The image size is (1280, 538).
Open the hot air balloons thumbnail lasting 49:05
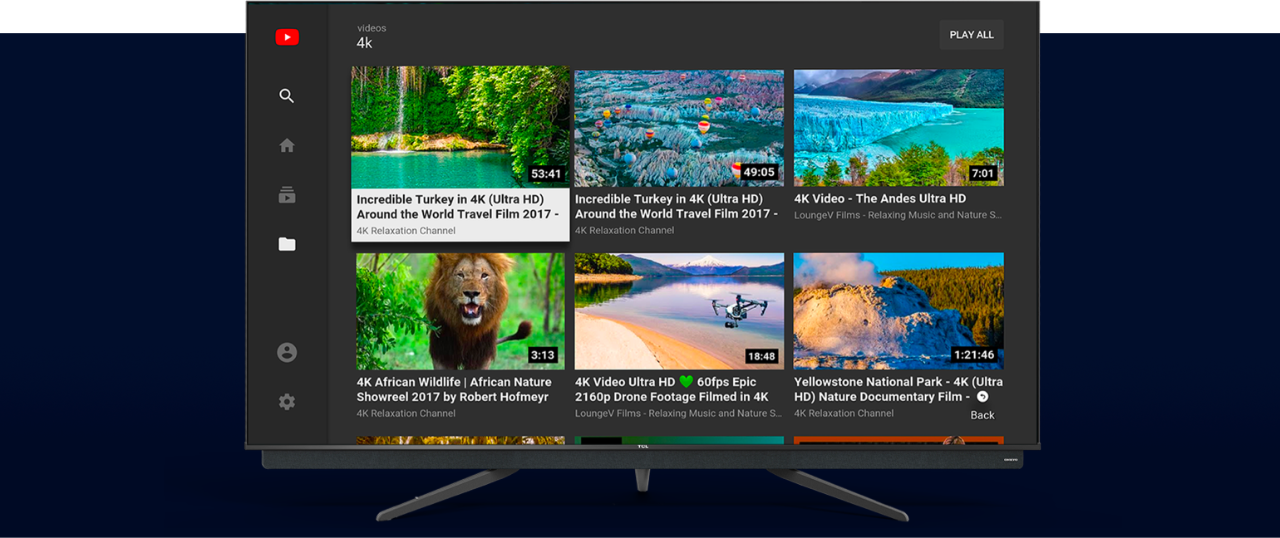click(679, 127)
